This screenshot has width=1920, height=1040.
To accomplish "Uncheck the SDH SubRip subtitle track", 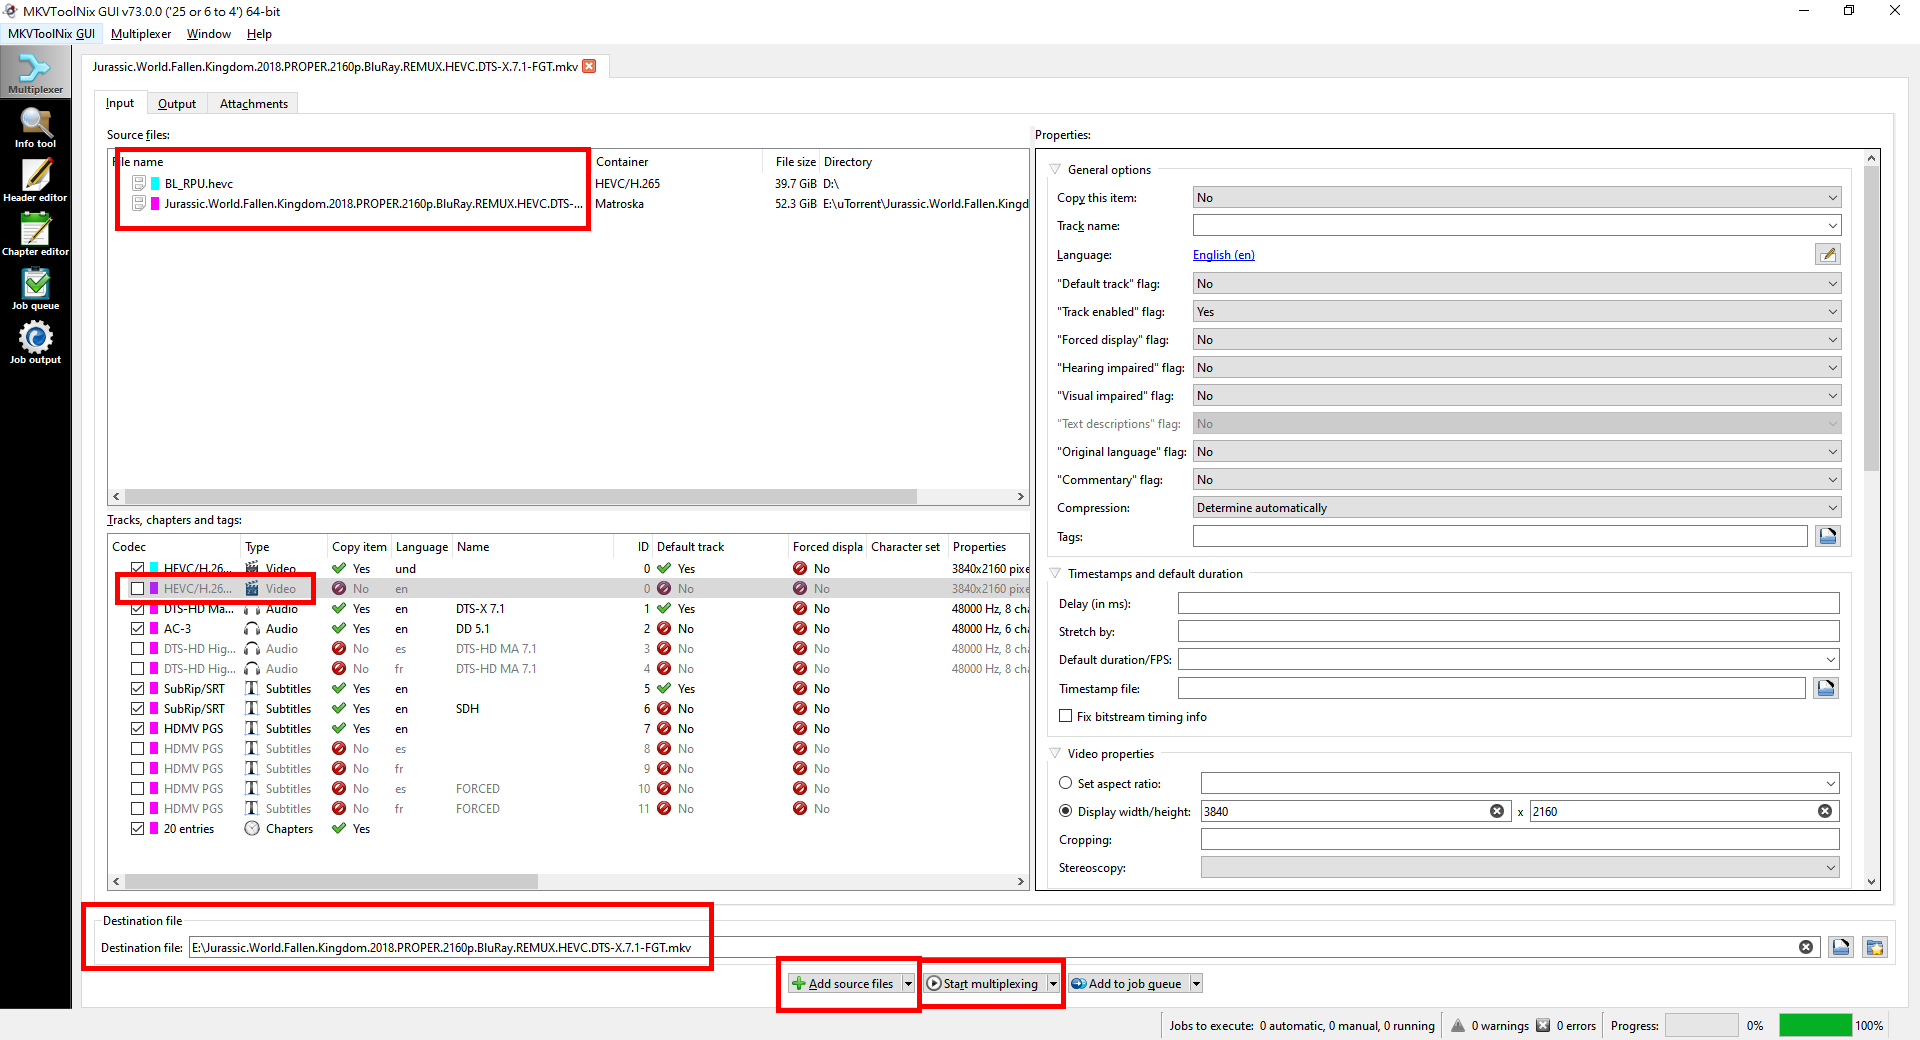I will (137, 708).
